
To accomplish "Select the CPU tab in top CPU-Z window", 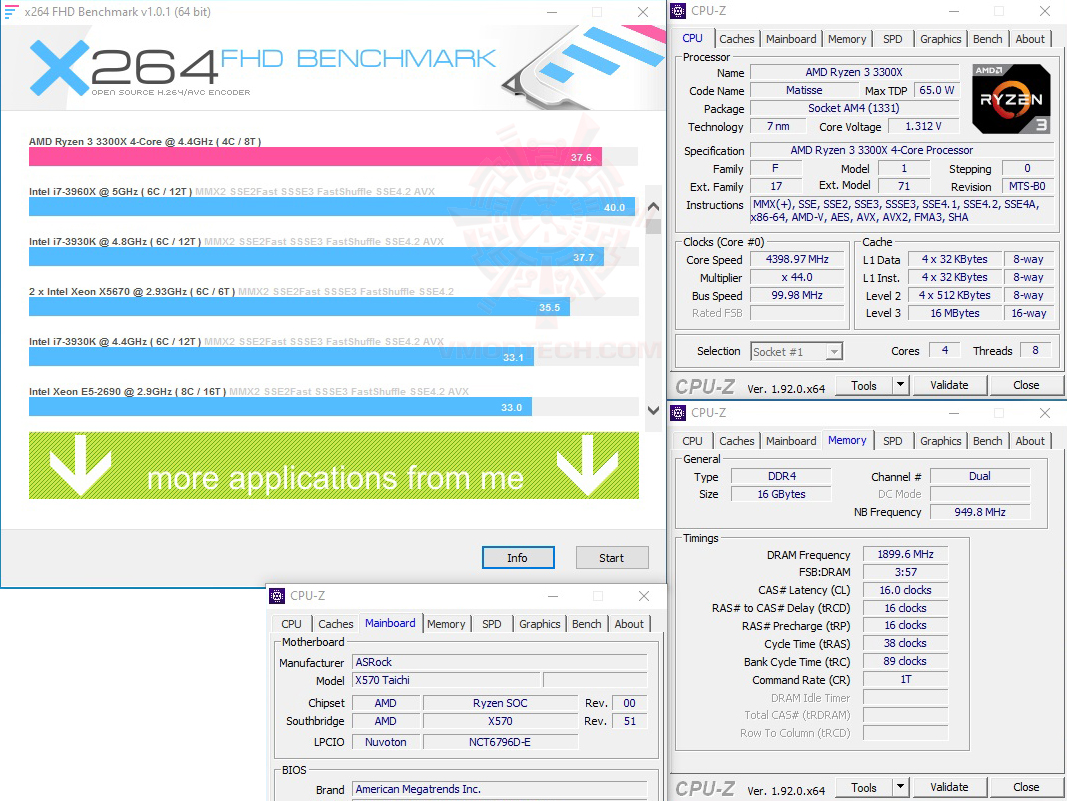I will 693,38.
